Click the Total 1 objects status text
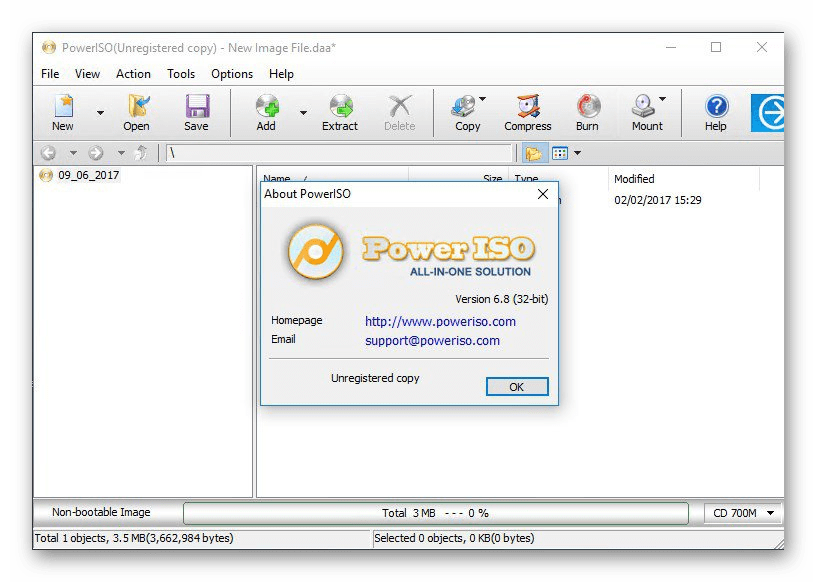The height and width of the screenshot is (582, 816). pos(134,538)
